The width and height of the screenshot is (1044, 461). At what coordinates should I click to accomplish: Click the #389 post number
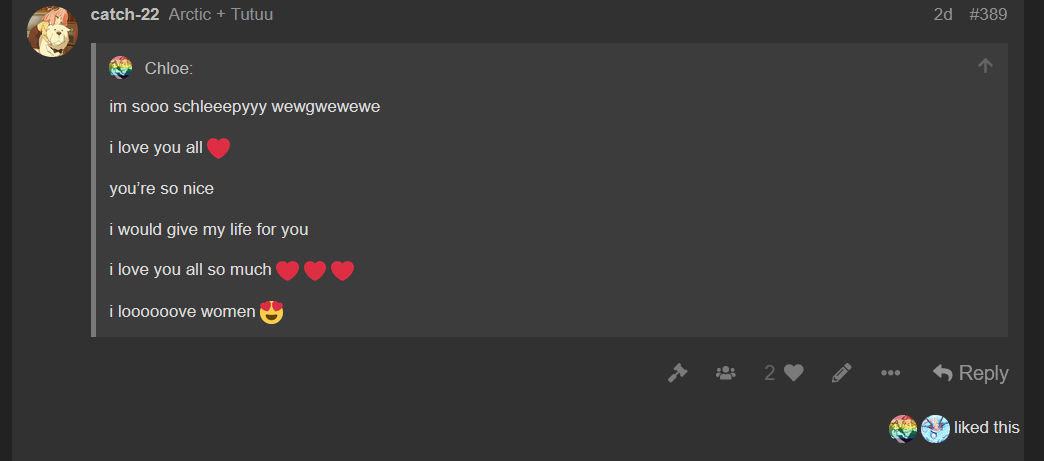[x=988, y=14]
